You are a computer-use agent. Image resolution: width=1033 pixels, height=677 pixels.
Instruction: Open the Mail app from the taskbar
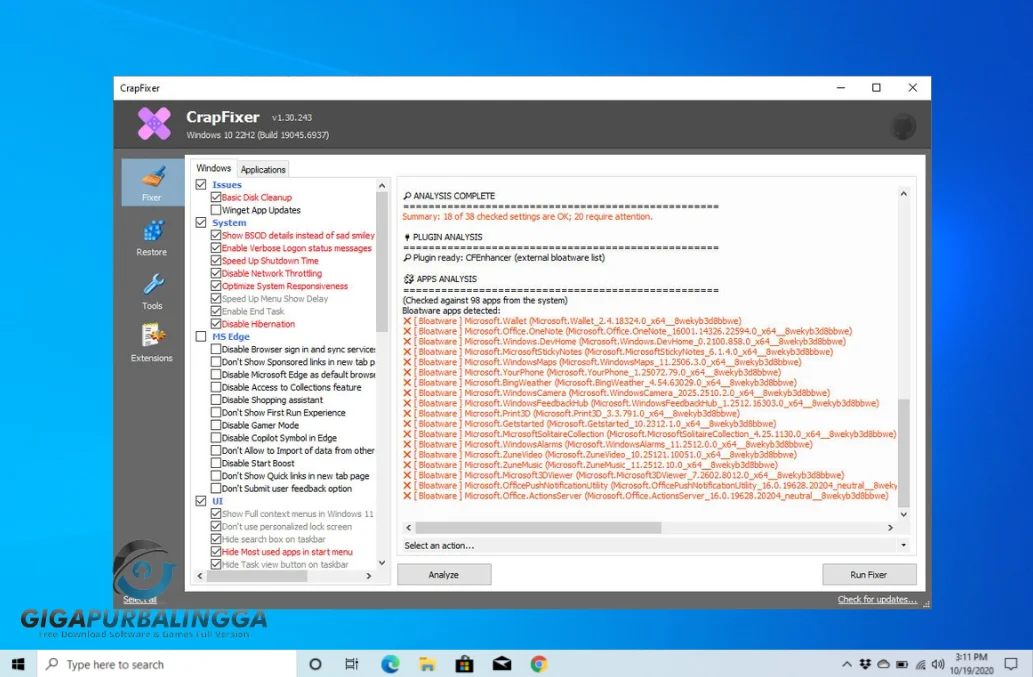click(x=500, y=663)
